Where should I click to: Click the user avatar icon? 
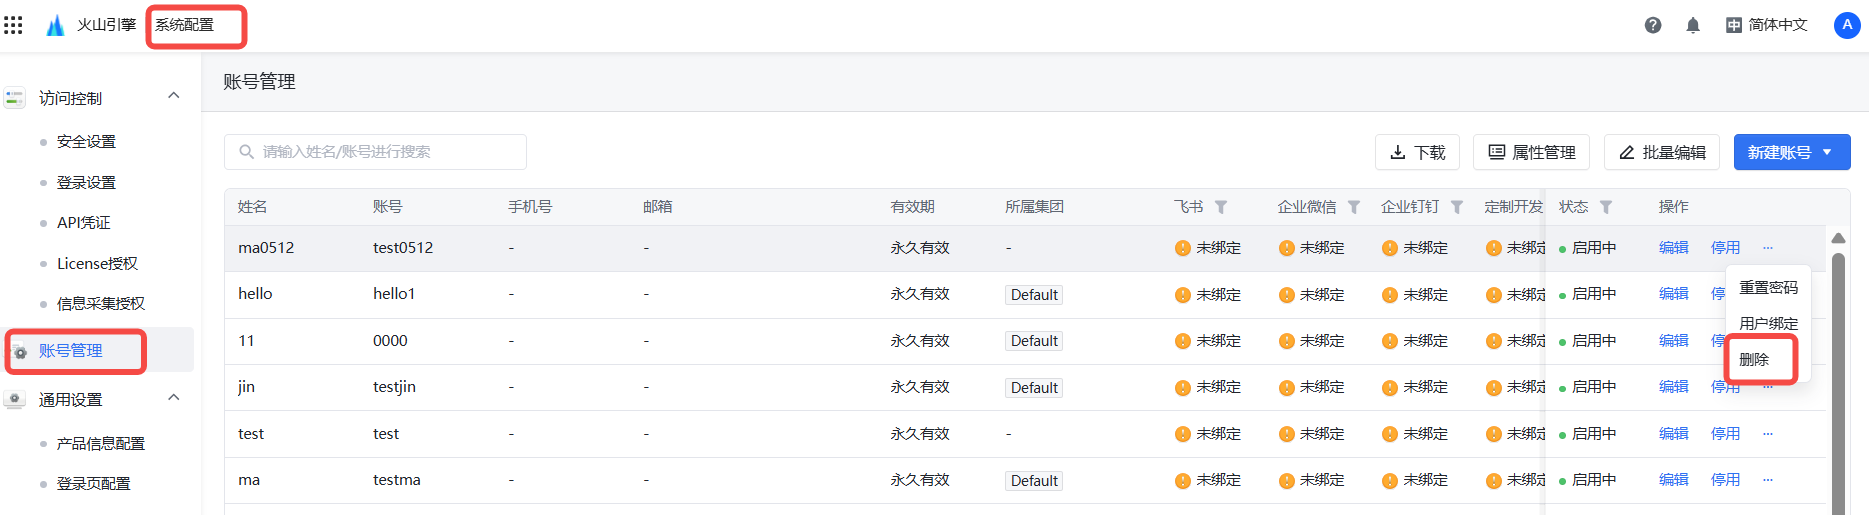click(1847, 25)
